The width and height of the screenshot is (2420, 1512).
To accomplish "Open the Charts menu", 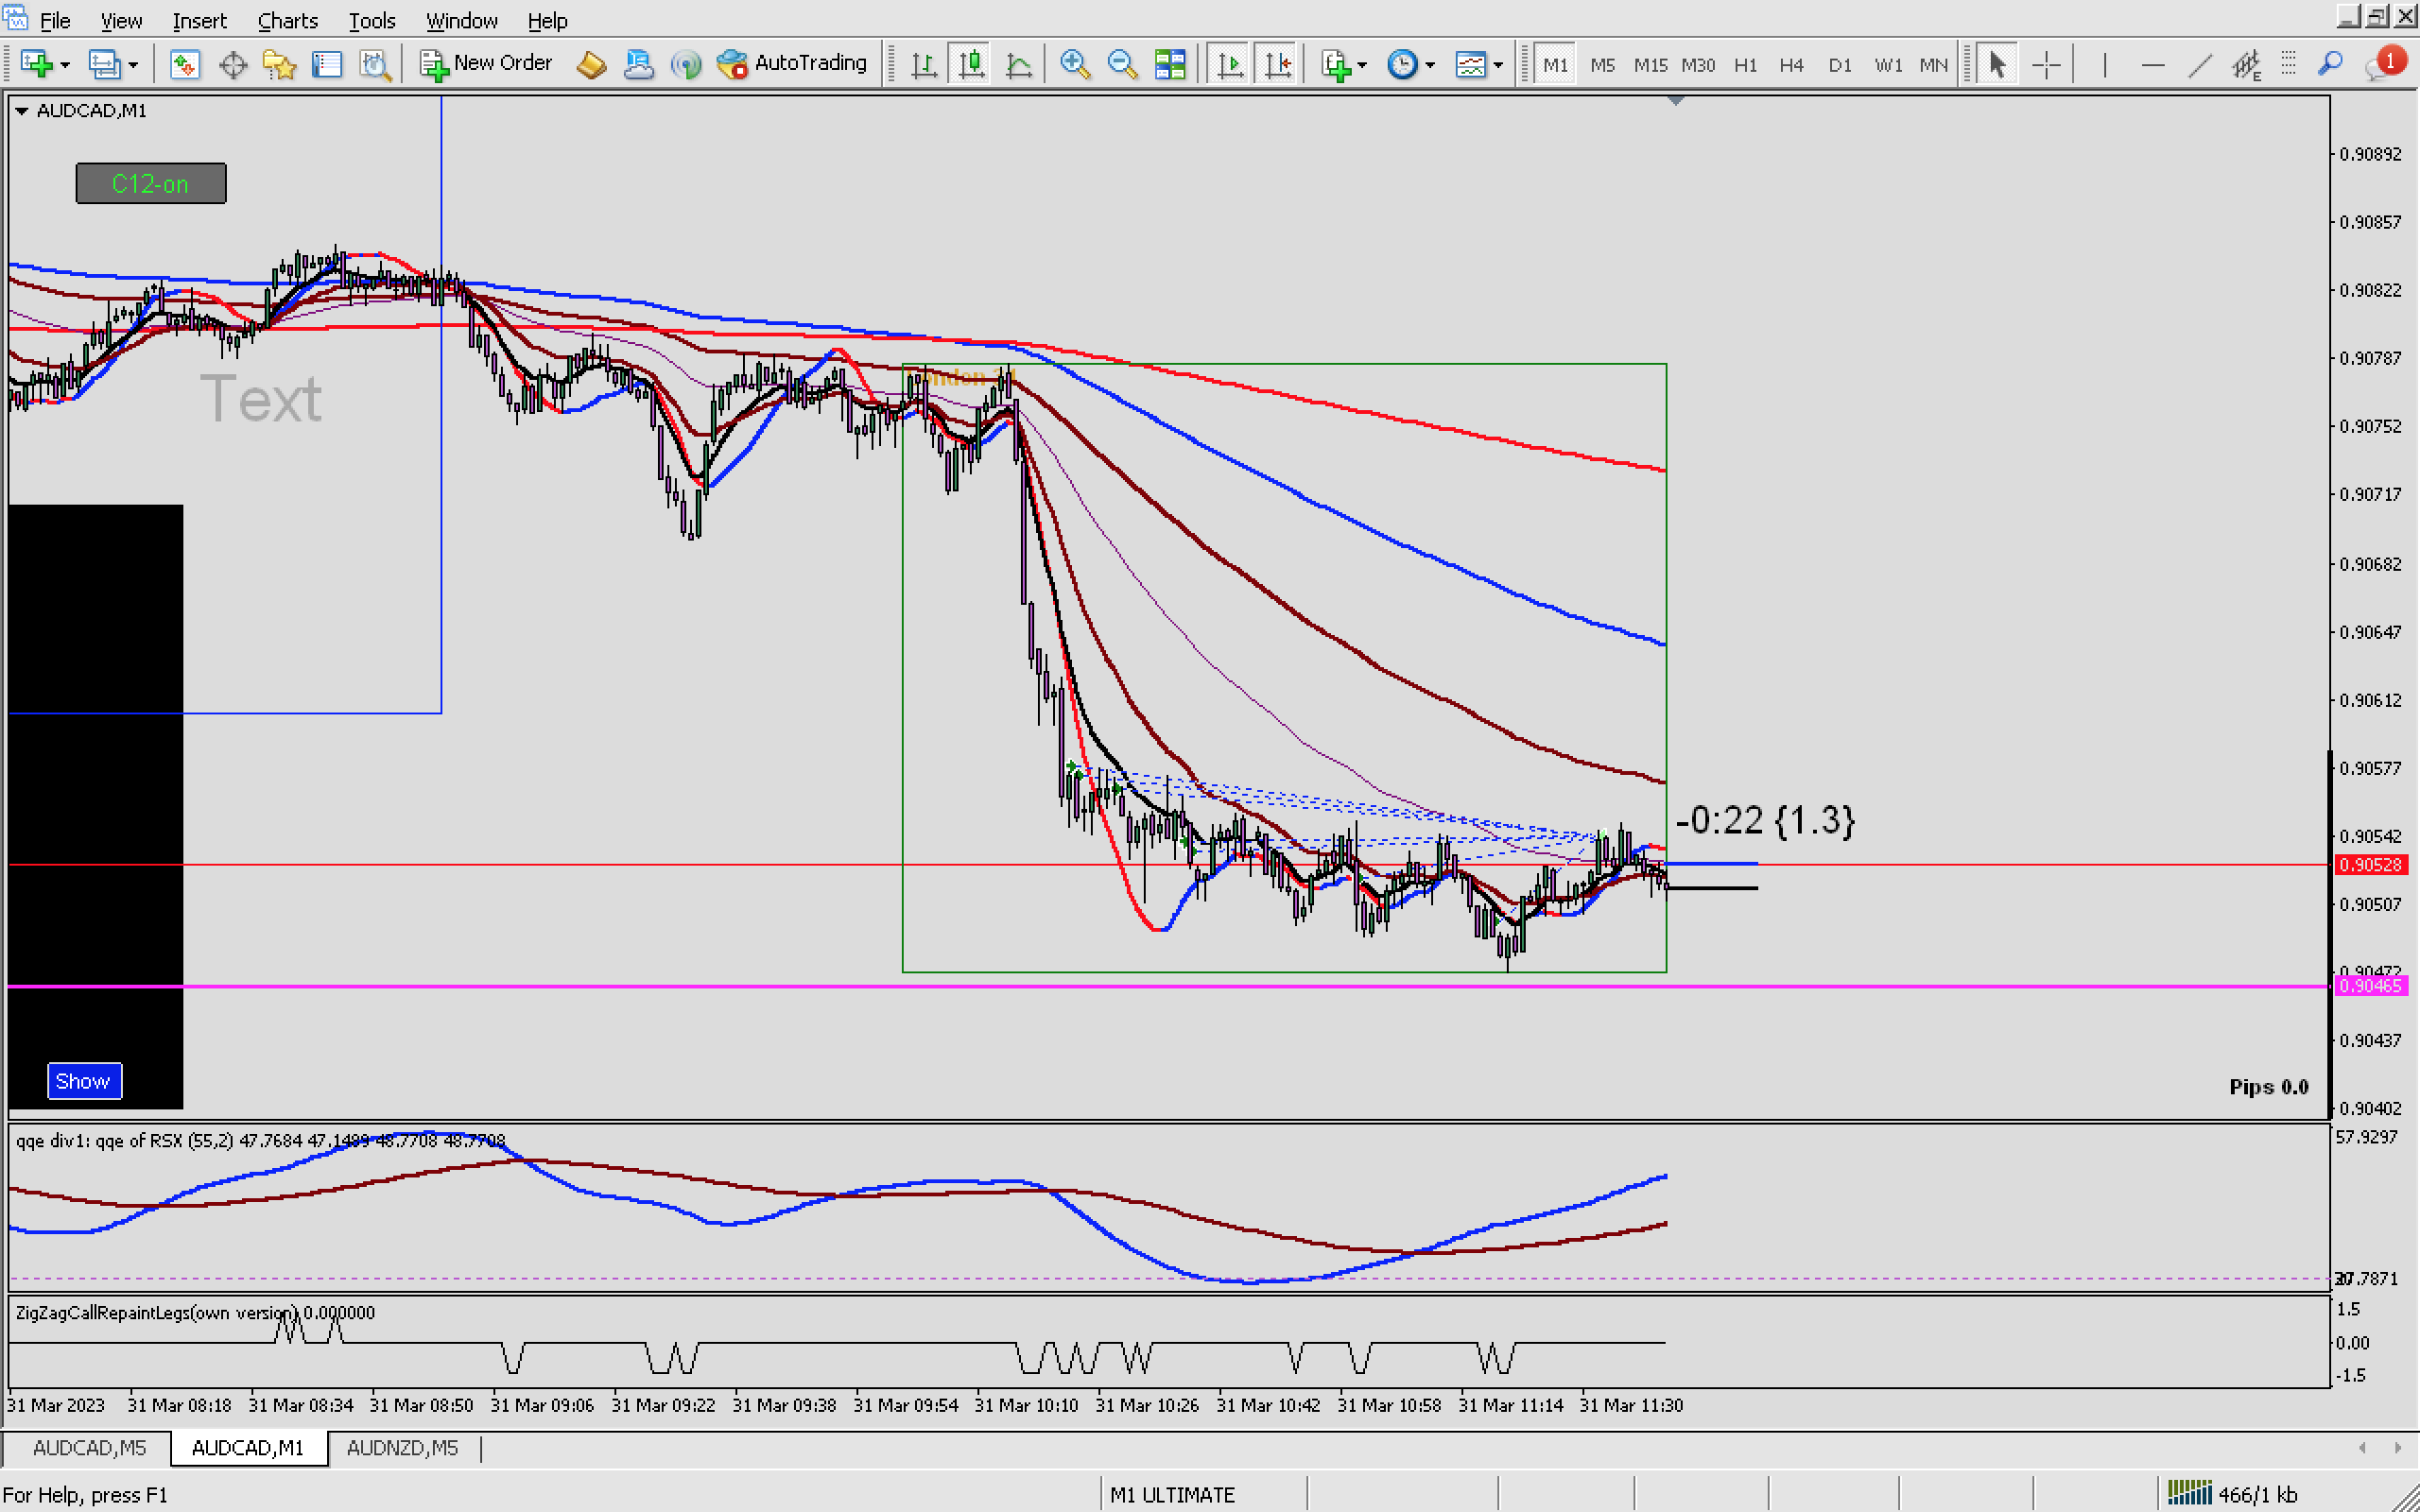I will click(x=287, y=20).
